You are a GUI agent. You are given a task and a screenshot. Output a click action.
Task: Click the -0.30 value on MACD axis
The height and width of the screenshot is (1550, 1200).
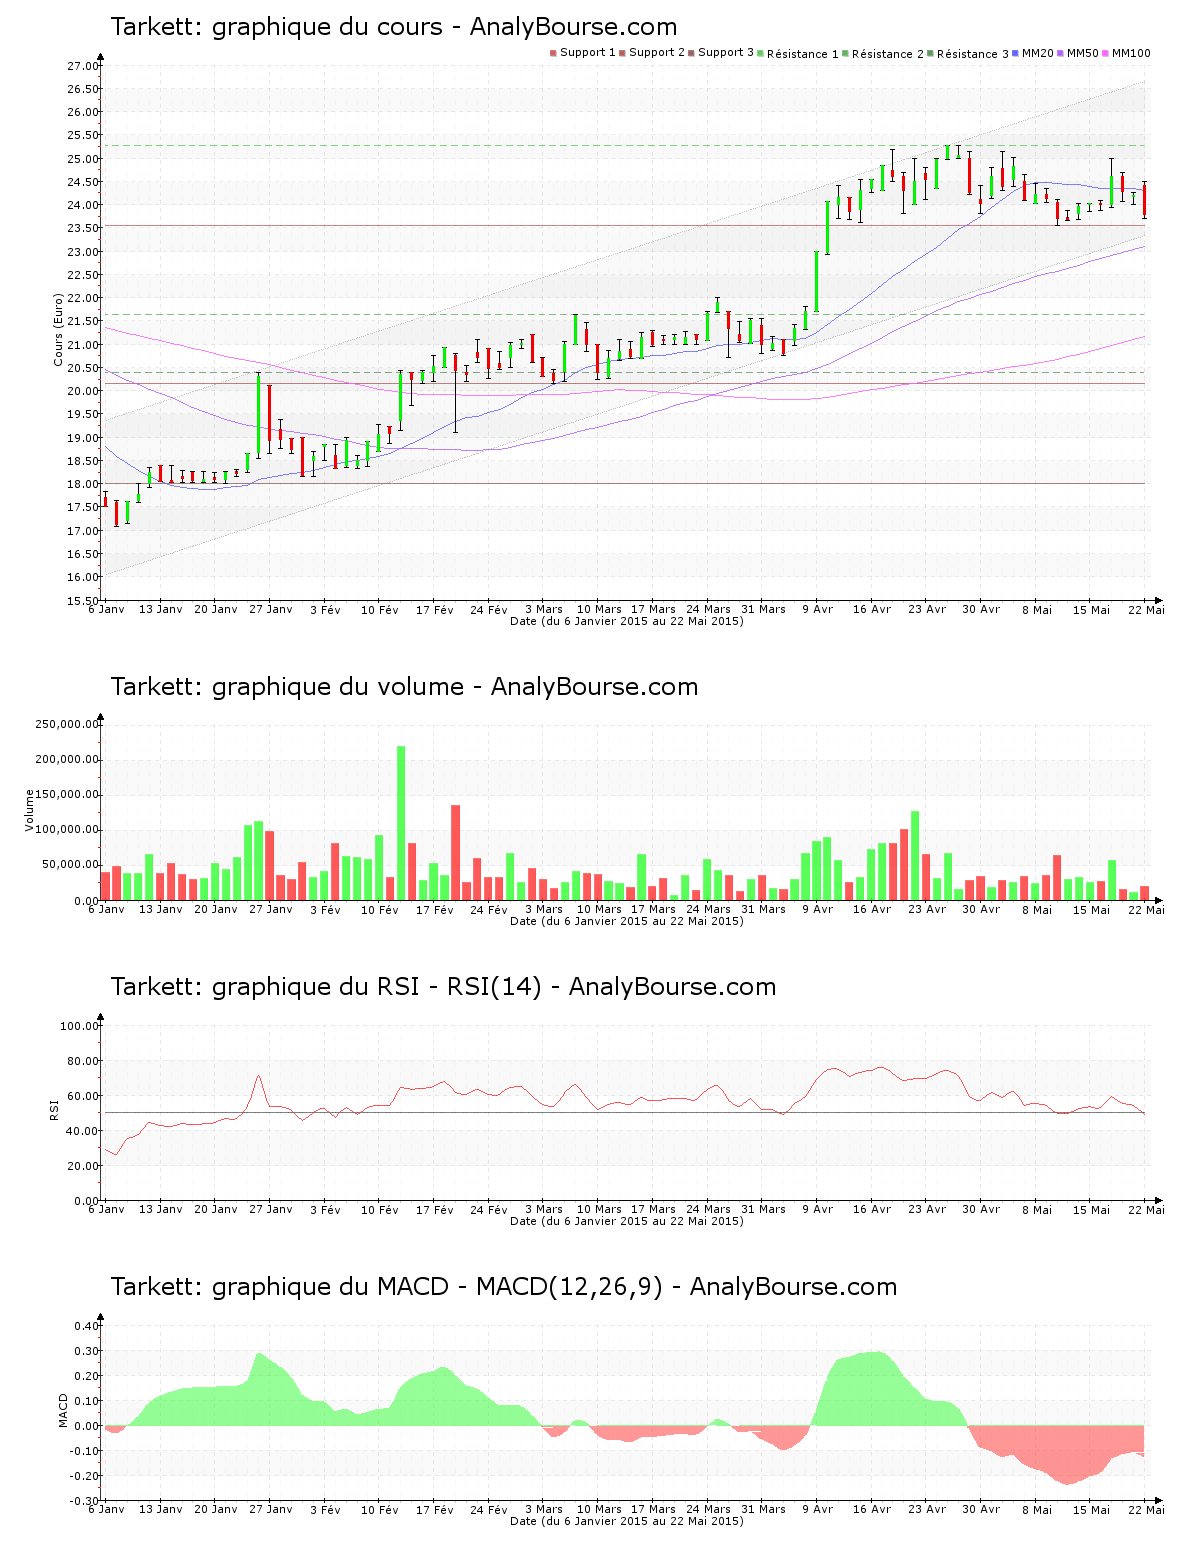85,1501
